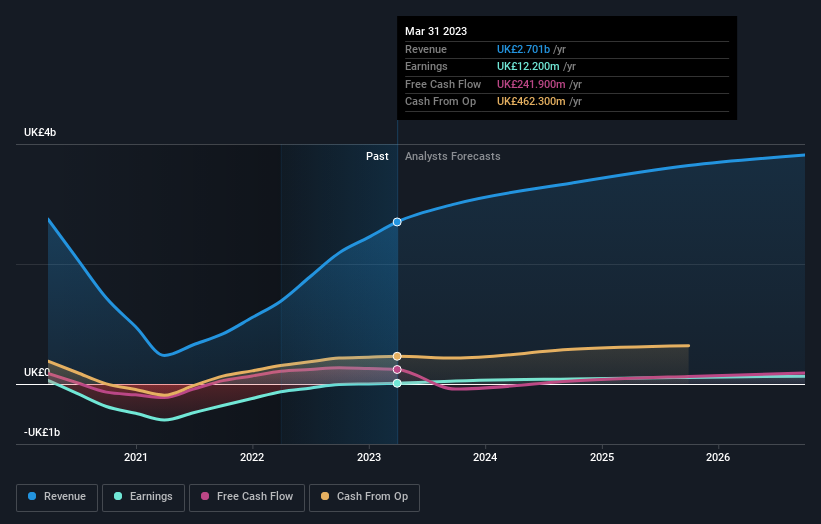
Task: Click the 2021 x-axis label
Action: point(136,457)
